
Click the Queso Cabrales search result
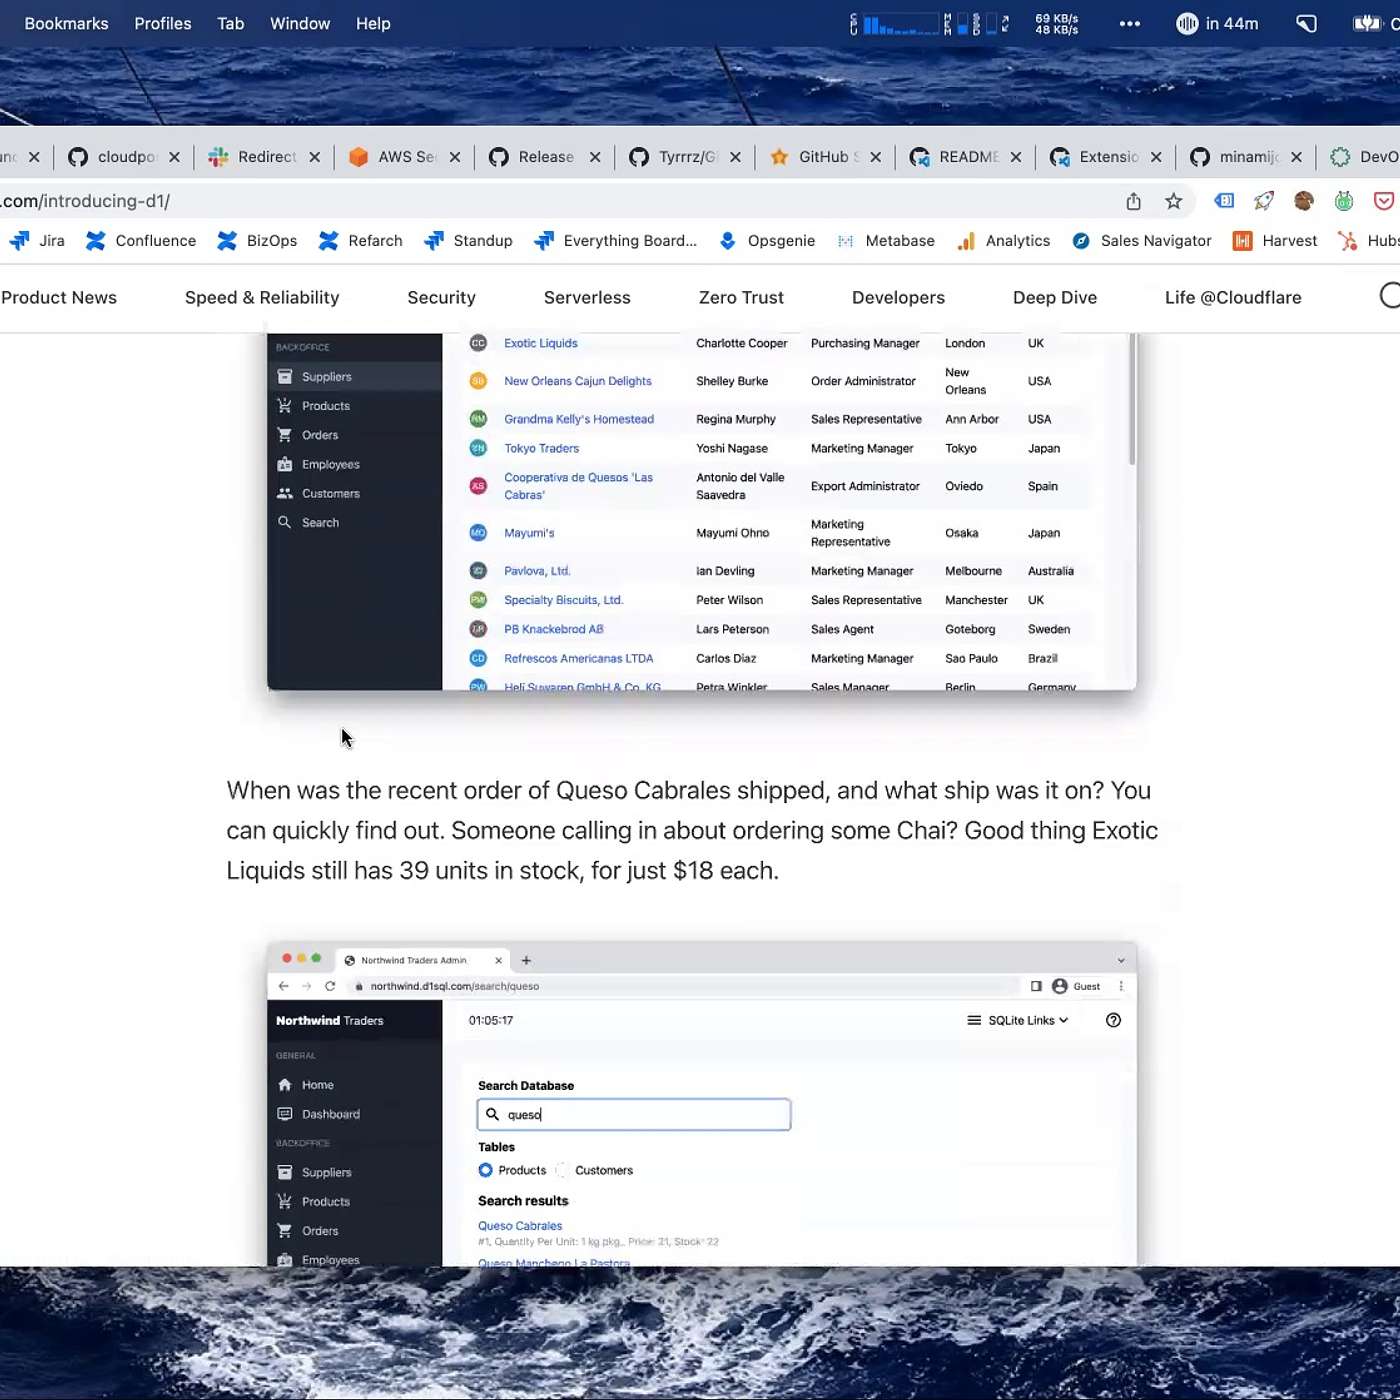tap(520, 1226)
